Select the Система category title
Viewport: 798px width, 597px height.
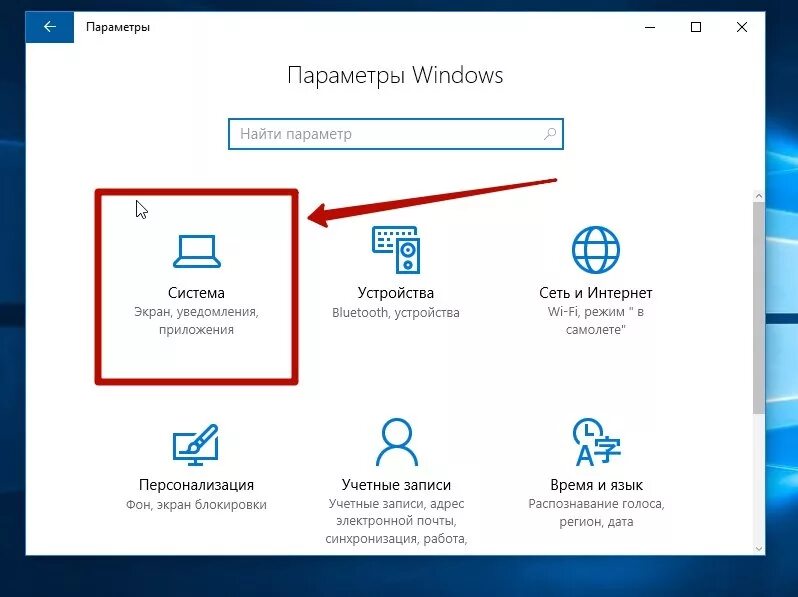(196, 293)
